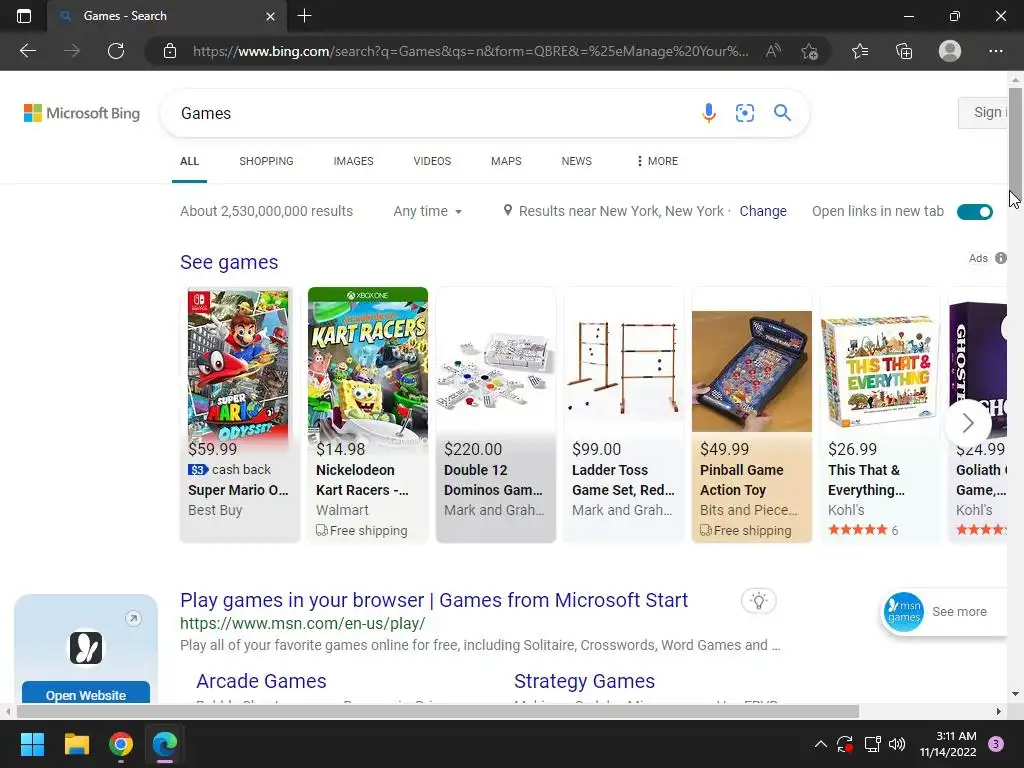Screen dimensions: 1024x768
Task: Open notification center badge
Action: [996, 744]
